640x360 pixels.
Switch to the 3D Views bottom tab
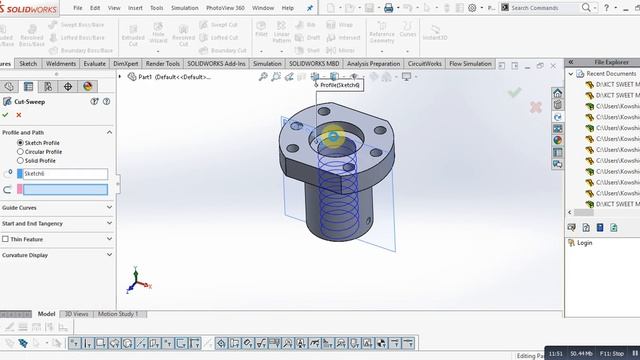[76, 314]
